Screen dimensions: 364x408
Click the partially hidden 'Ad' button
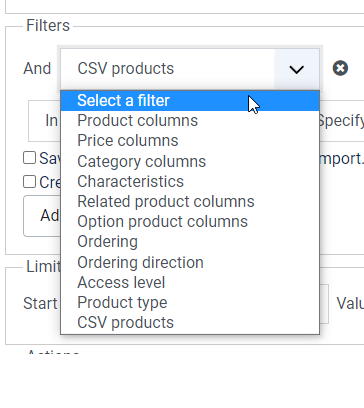click(42, 216)
